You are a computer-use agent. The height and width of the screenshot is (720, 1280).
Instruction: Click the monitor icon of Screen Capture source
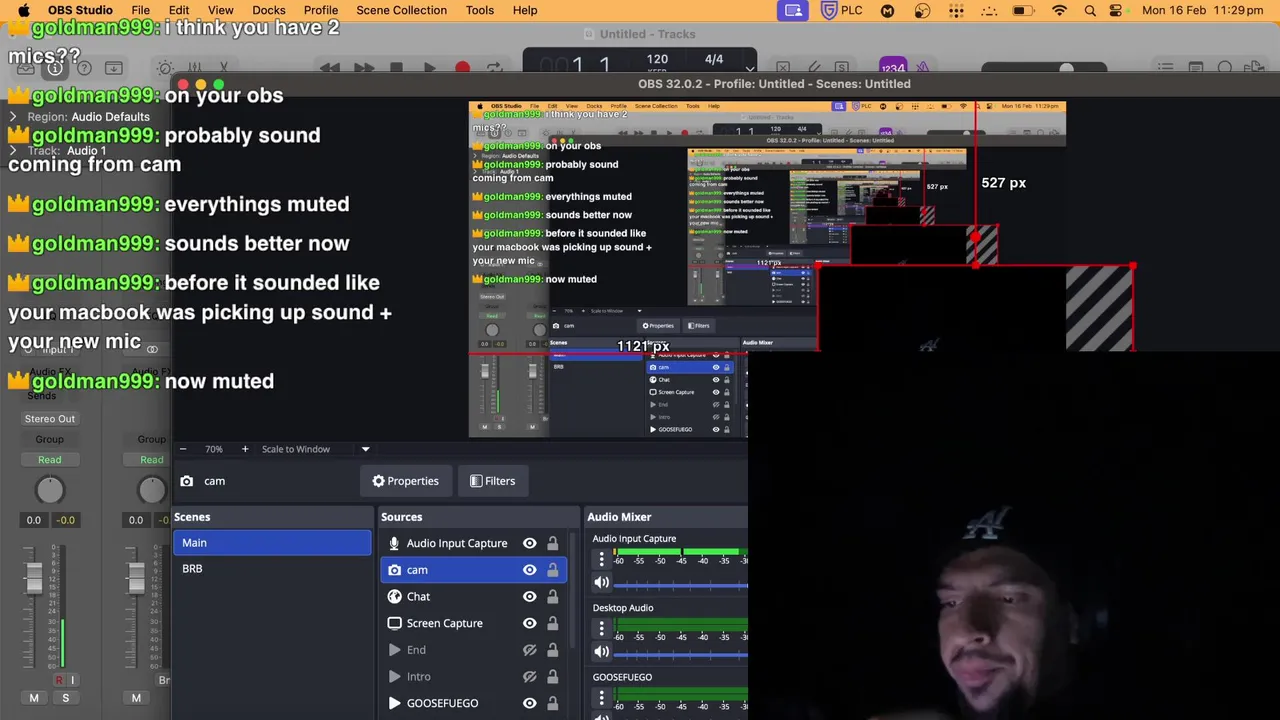click(x=394, y=623)
